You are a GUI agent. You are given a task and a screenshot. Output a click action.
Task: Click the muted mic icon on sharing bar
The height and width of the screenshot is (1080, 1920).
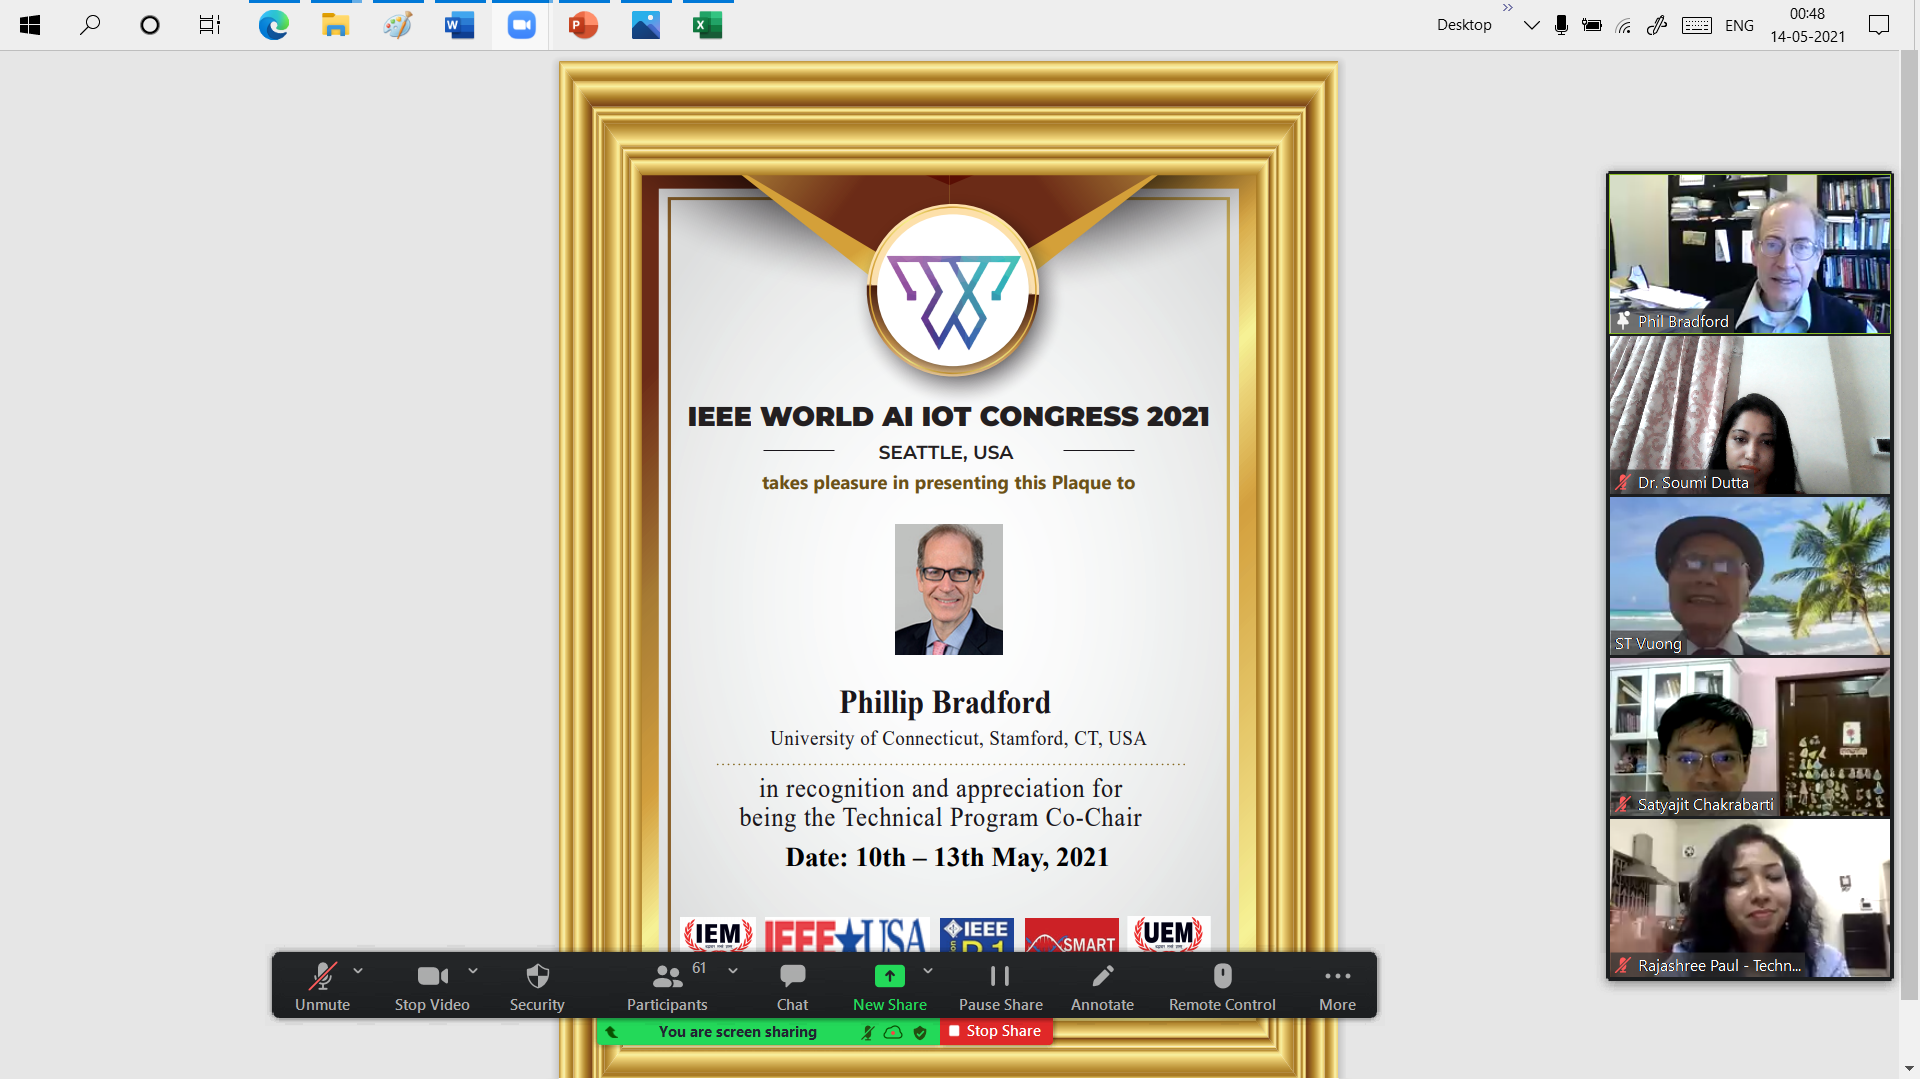click(x=867, y=1032)
